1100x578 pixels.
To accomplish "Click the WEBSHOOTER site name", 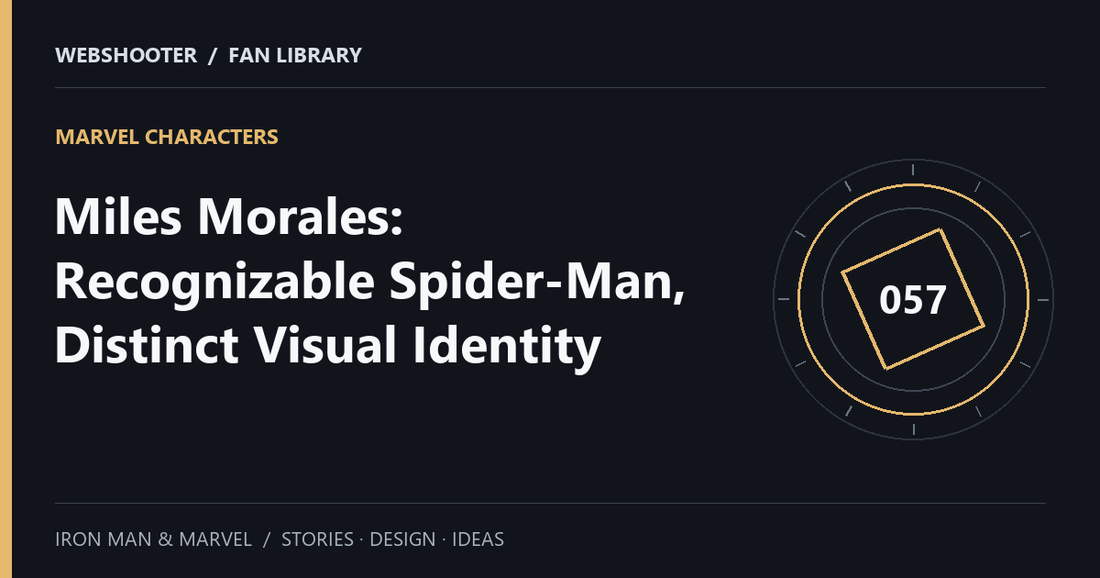I will (x=126, y=55).
